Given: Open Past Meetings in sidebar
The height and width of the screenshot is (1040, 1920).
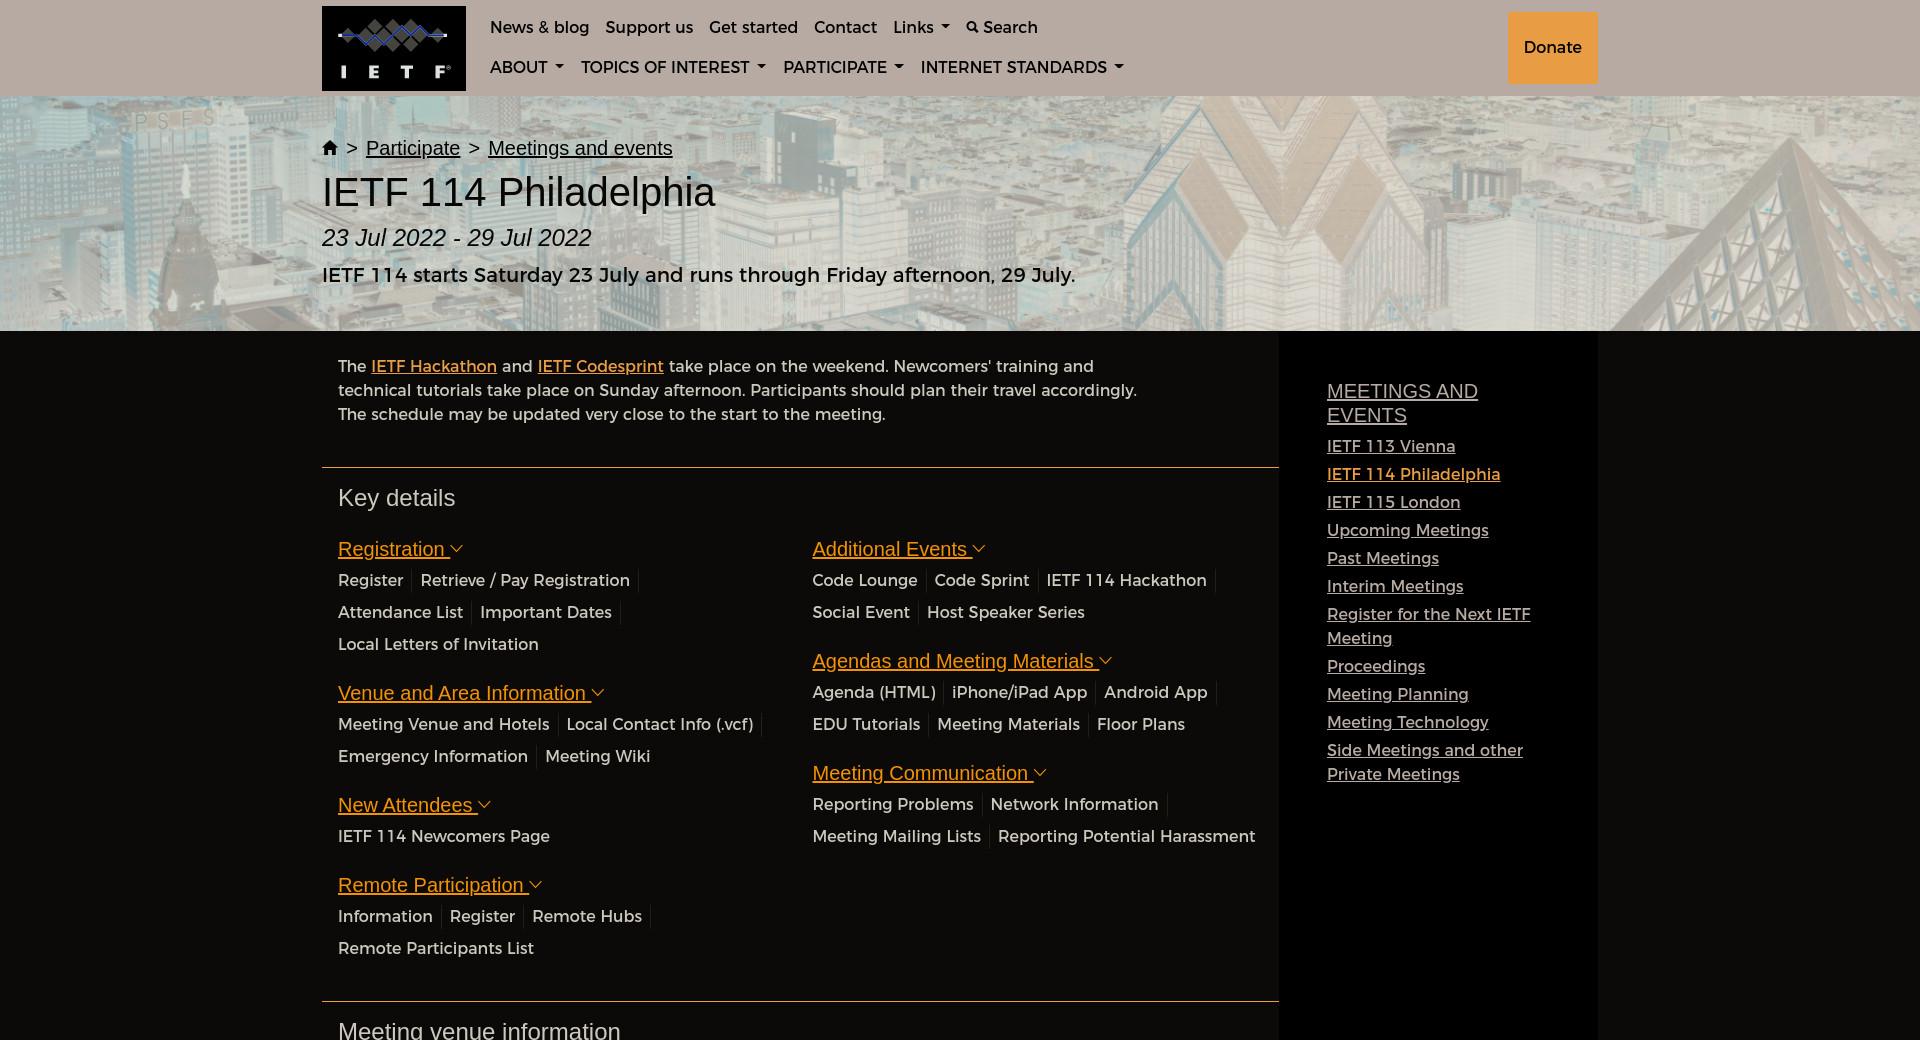Looking at the screenshot, I should 1383,558.
